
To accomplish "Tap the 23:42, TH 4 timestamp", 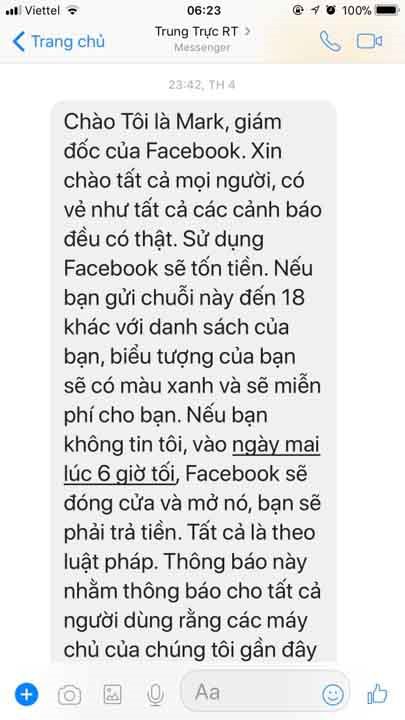I will click(x=201, y=84).
